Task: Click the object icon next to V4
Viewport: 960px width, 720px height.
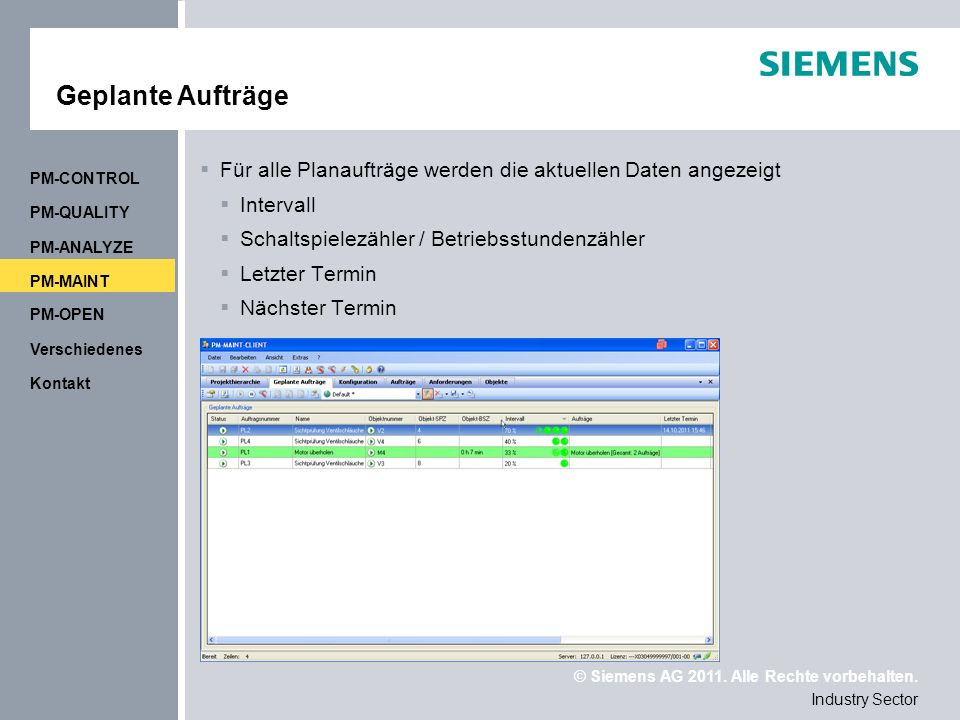Action: pyautogui.click(x=371, y=441)
